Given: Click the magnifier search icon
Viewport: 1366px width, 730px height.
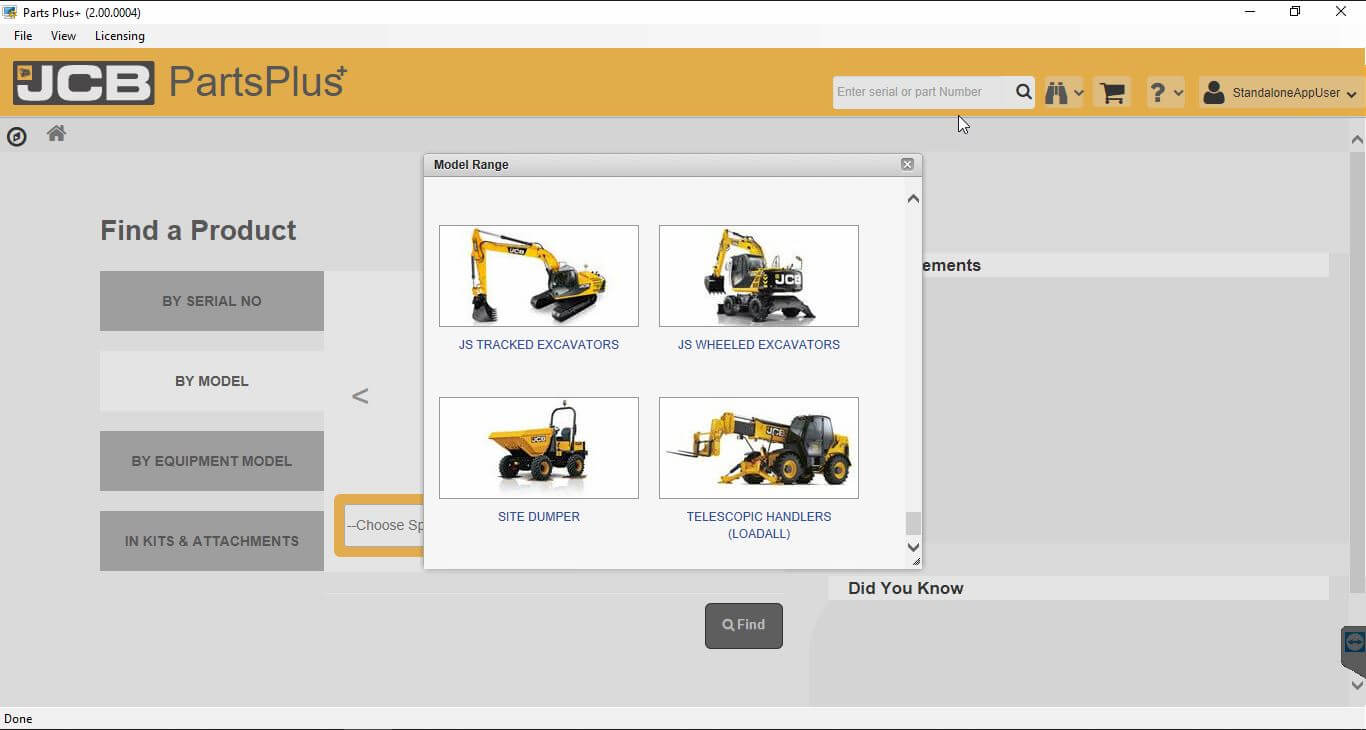Looking at the screenshot, I should tap(1023, 92).
